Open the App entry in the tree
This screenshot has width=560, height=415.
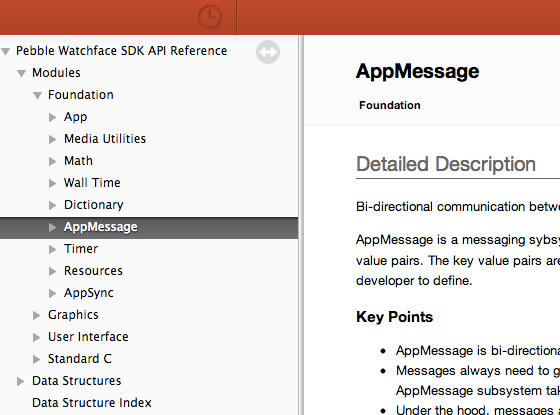click(75, 117)
